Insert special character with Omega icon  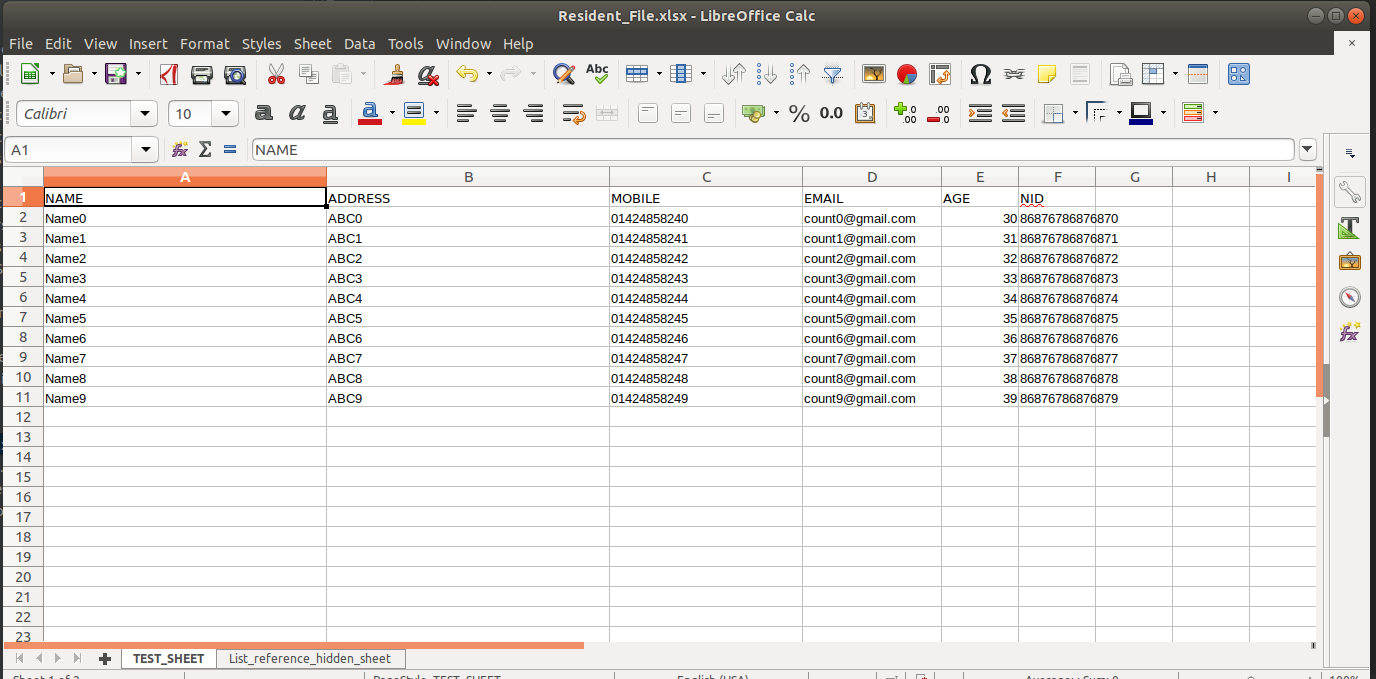coord(981,74)
